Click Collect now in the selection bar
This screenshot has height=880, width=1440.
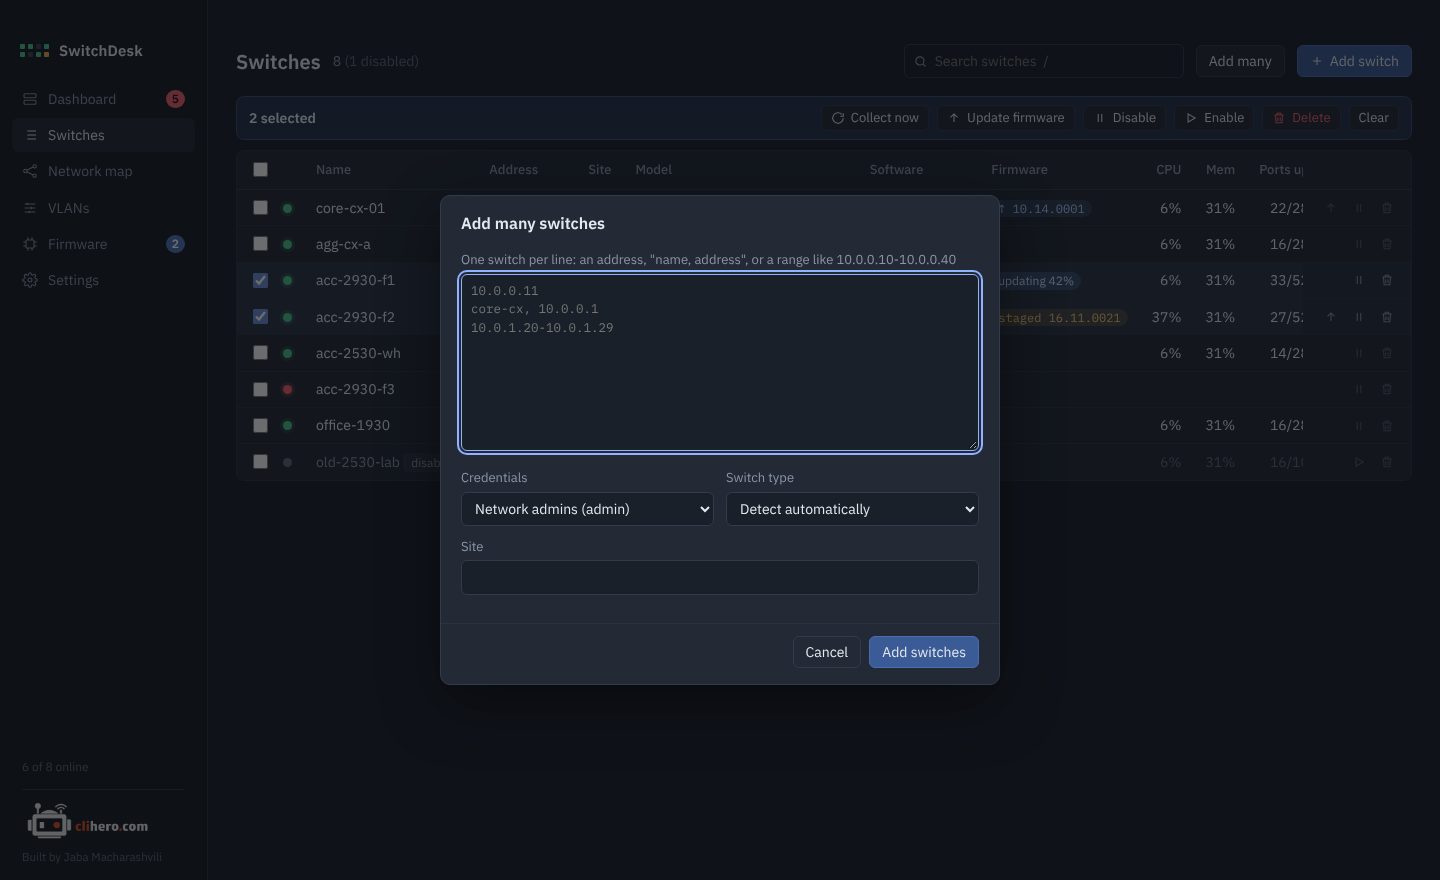point(875,118)
